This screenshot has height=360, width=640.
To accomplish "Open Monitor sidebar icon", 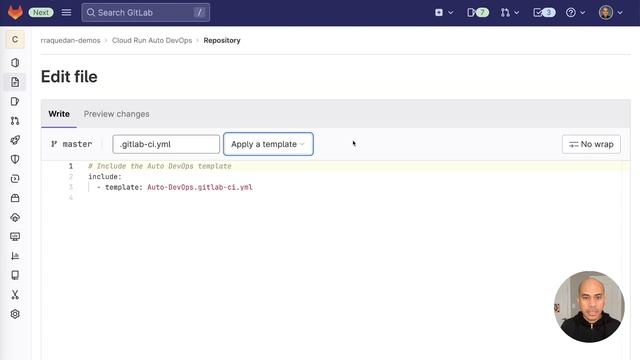I will [15, 237].
